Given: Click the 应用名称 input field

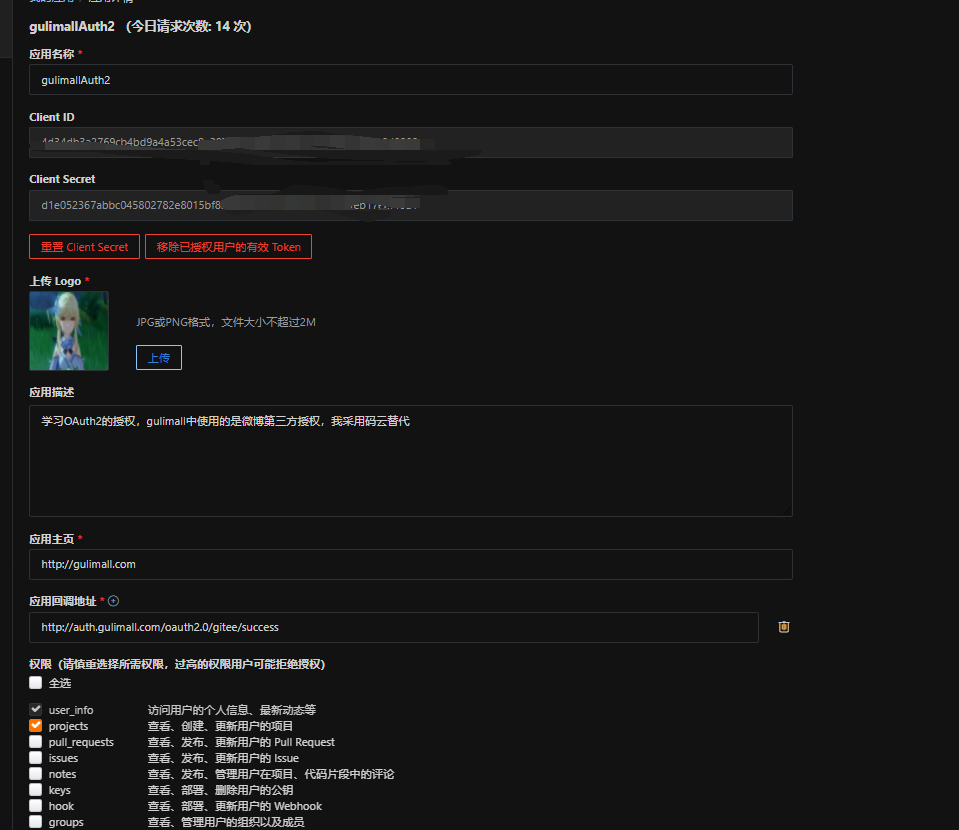Looking at the screenshot, I should tap(410, 79).
